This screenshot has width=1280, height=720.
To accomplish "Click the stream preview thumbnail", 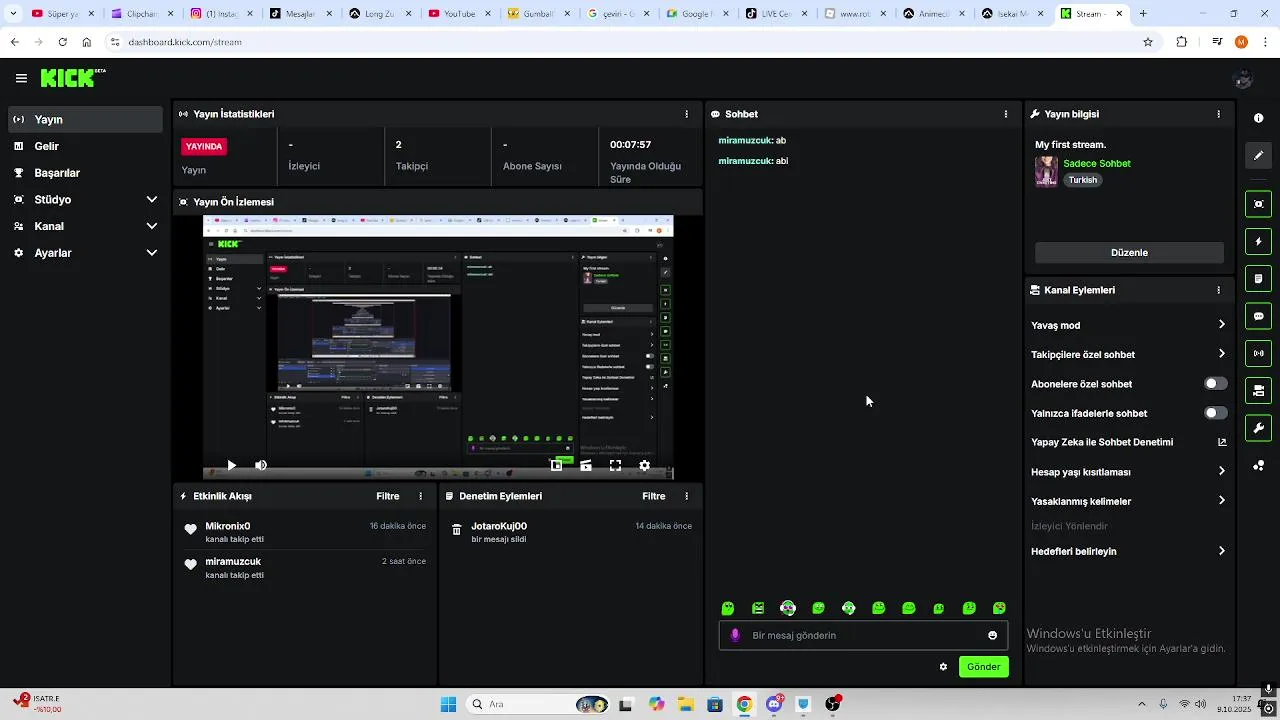I will tap(438, 347).
